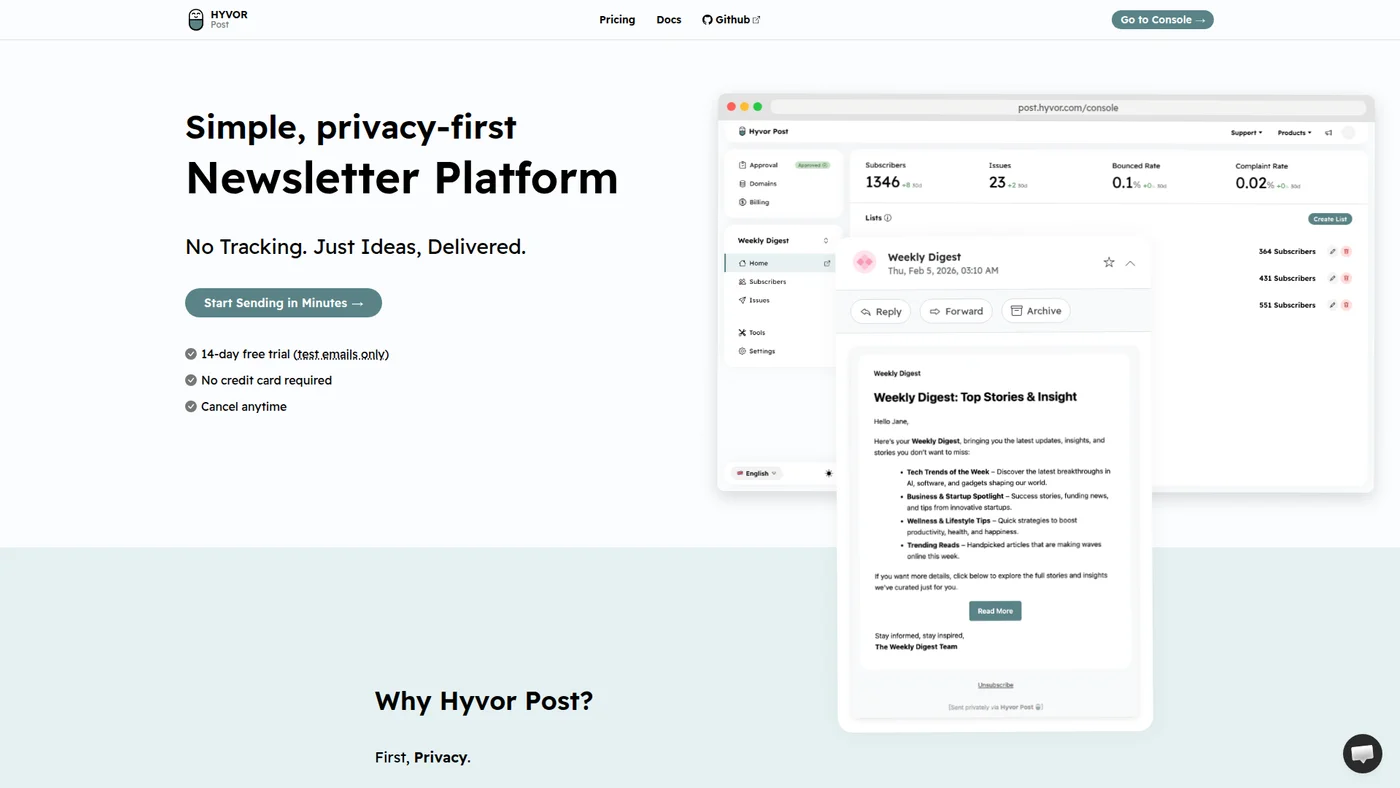This screenshot has height=788, width=1400.
Task: Click the Reply button
Action: click(x=881, y=311)
